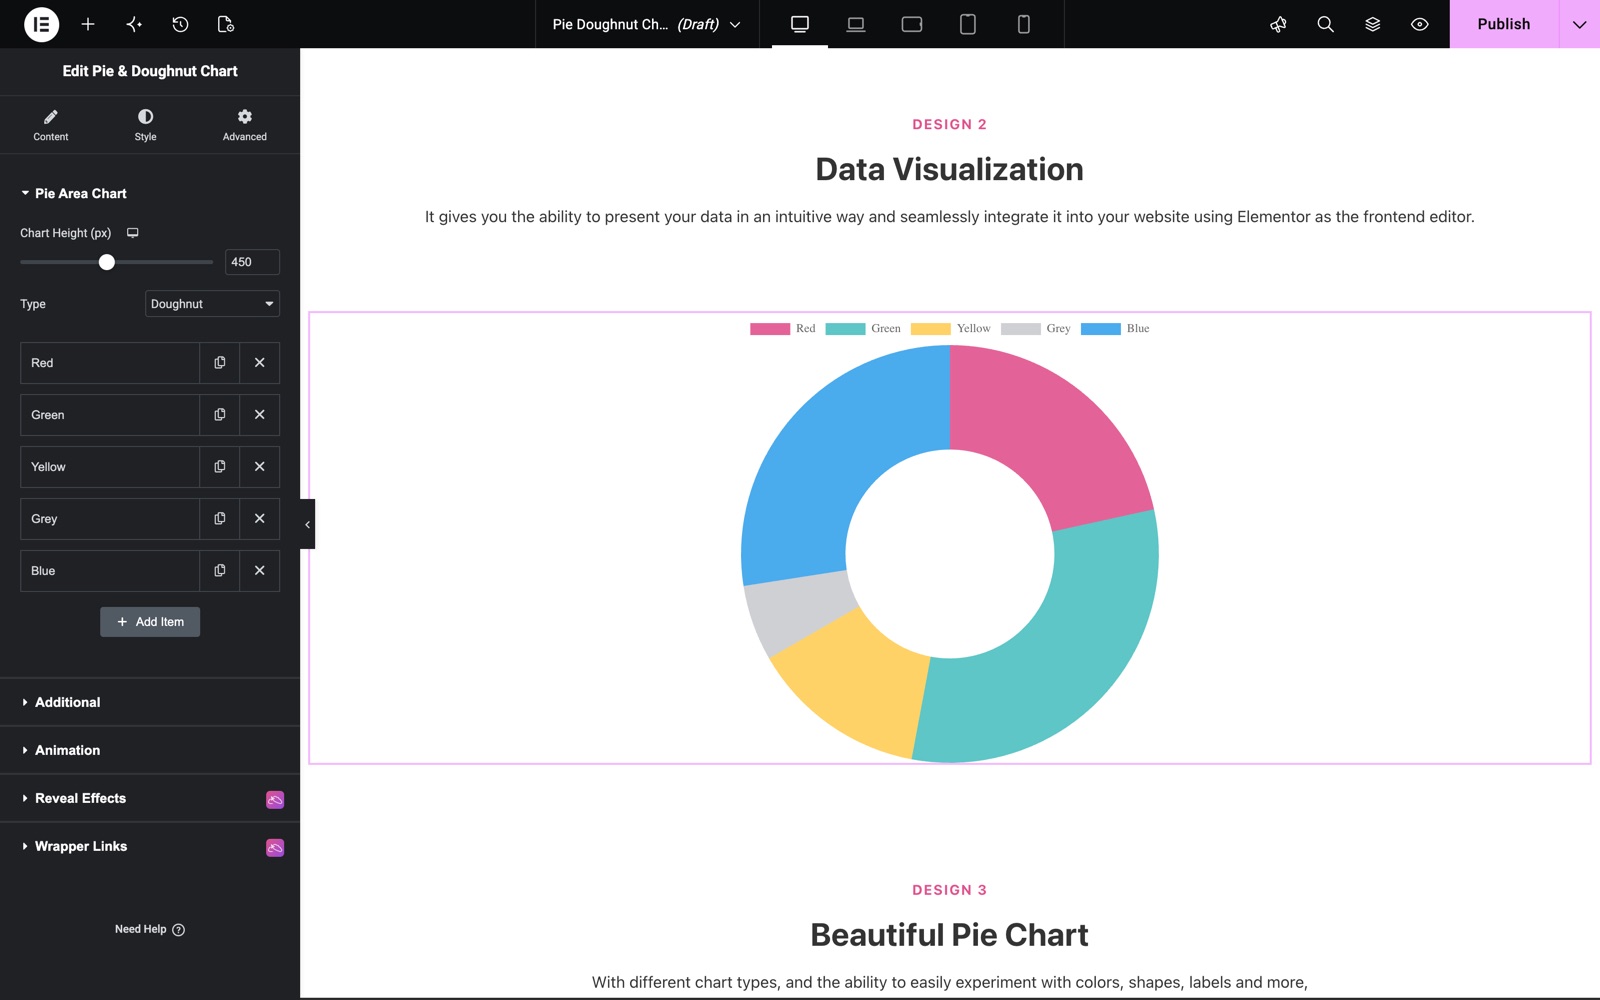The image size is (1600, 1000).
Task: Toggle responsive mode for Chart Height
Action: tap(132, 233)
